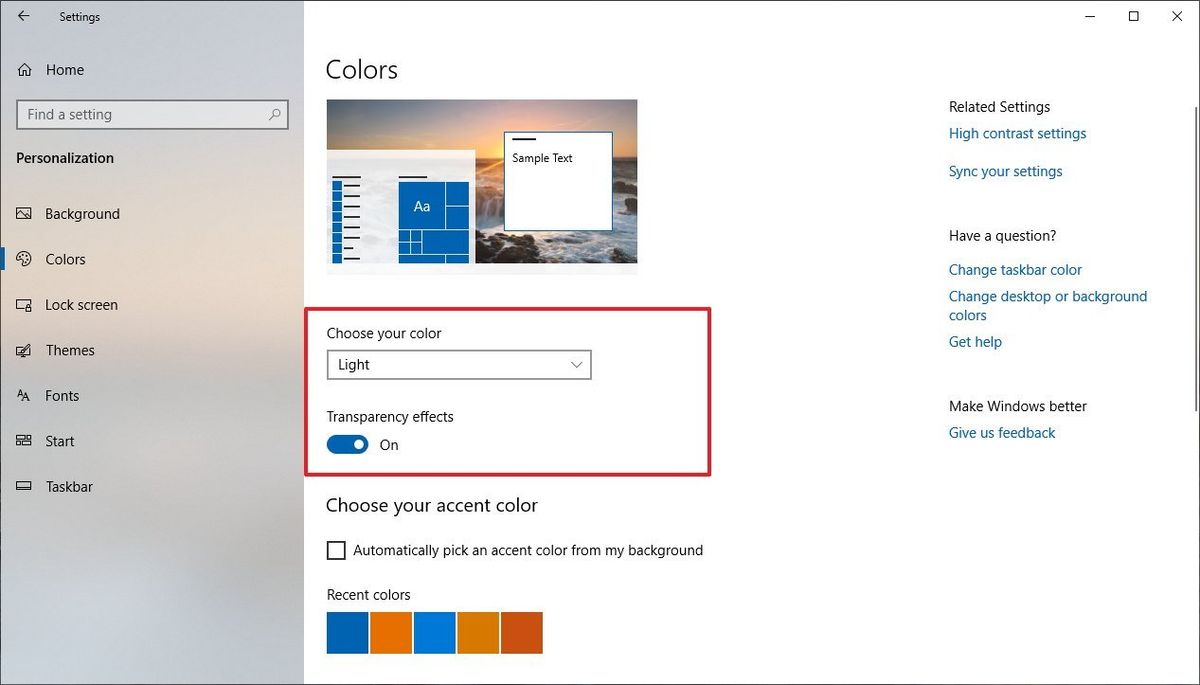The height and width of the screenshot is (685, 1200).
Task: Click the Lock screen icon
Action: click(x=22, y=304)
